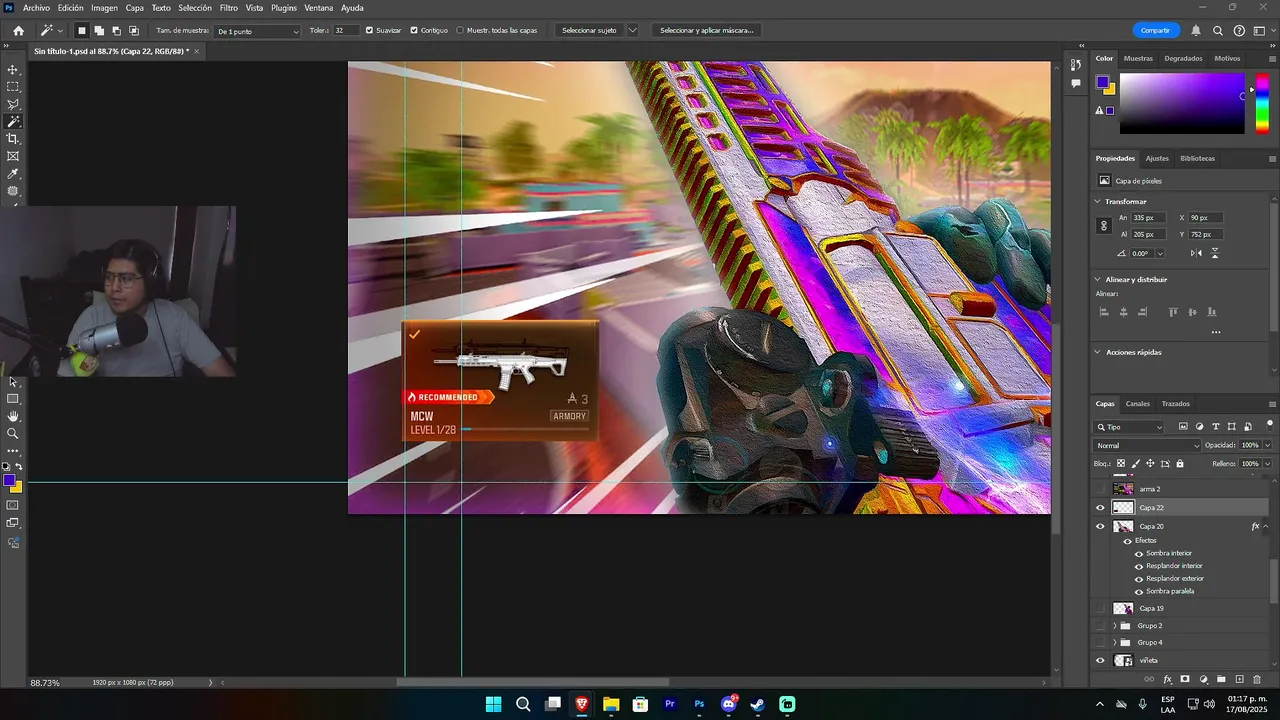The width and height of the screenshot is (1280, 720).
Task: Toggle Contiguo checkbox
Action: click(414, 30)
